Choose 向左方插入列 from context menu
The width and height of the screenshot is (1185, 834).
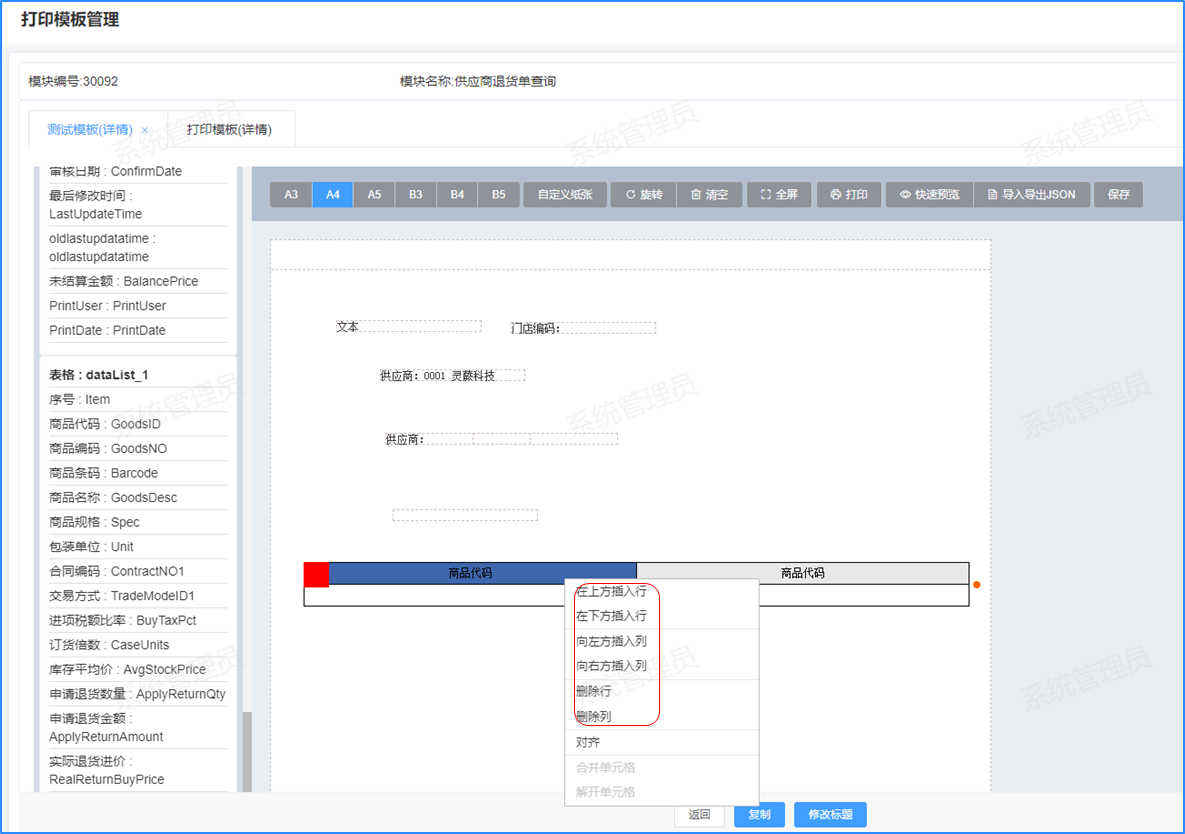(x=661, y=641)
